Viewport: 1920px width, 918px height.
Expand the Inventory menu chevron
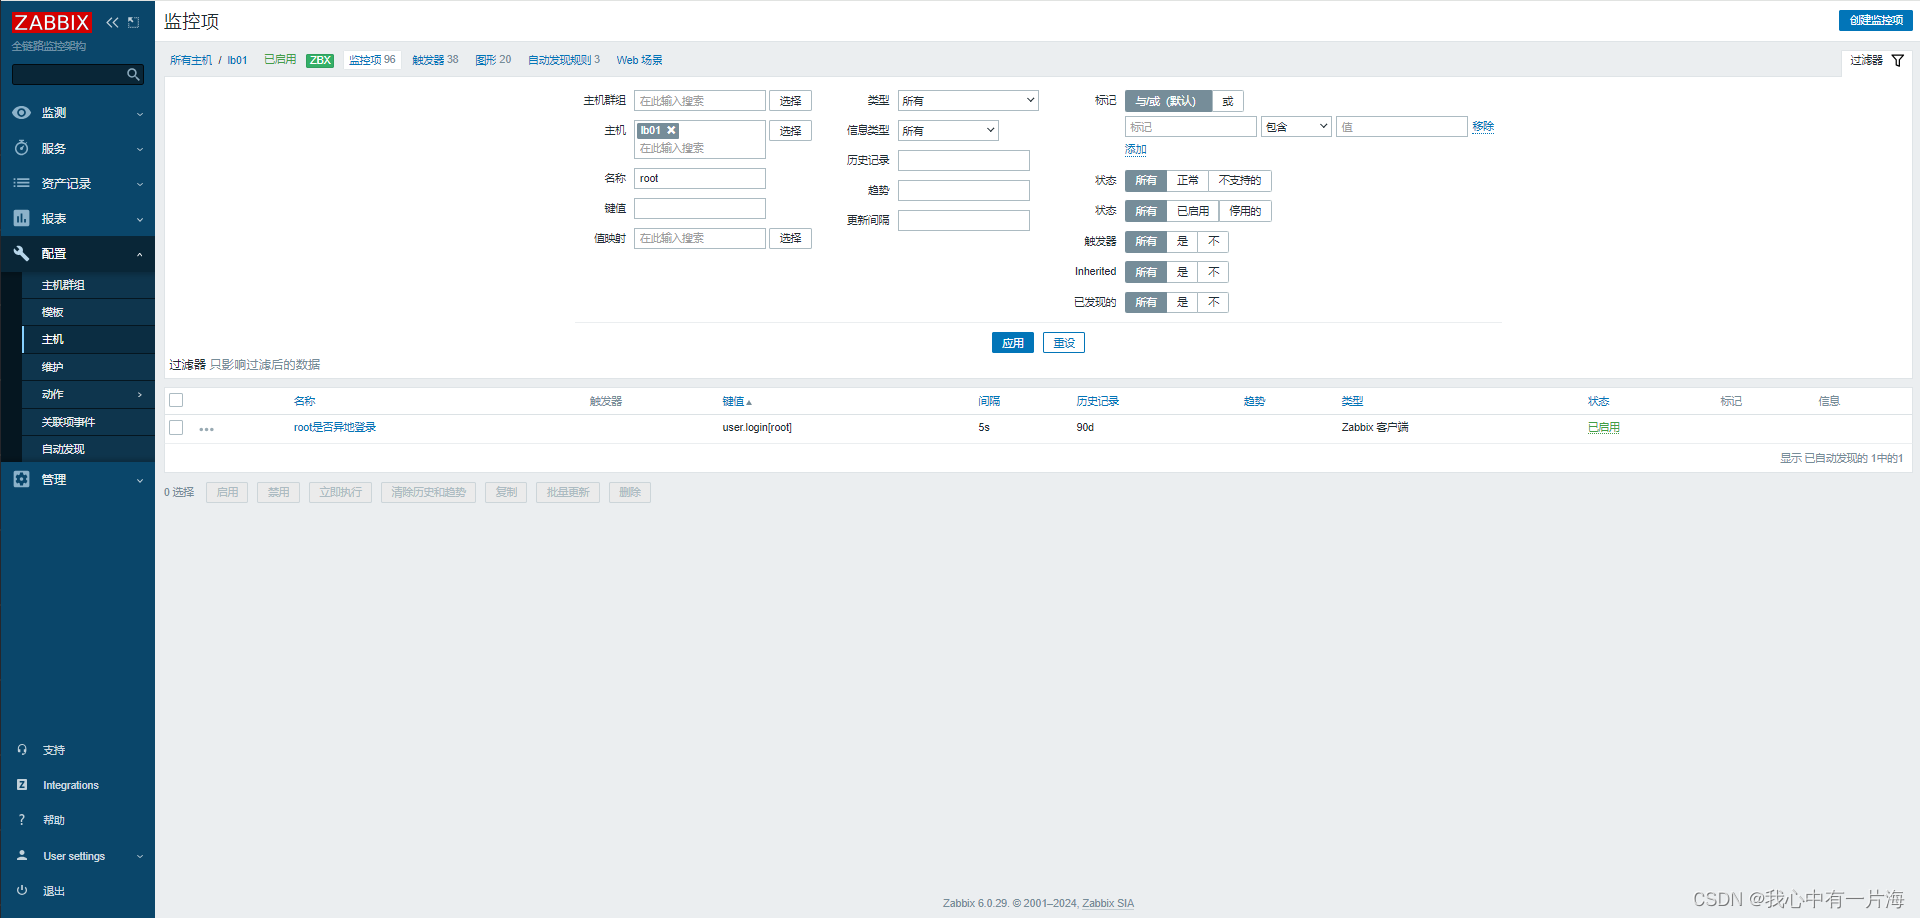[140, 184]
